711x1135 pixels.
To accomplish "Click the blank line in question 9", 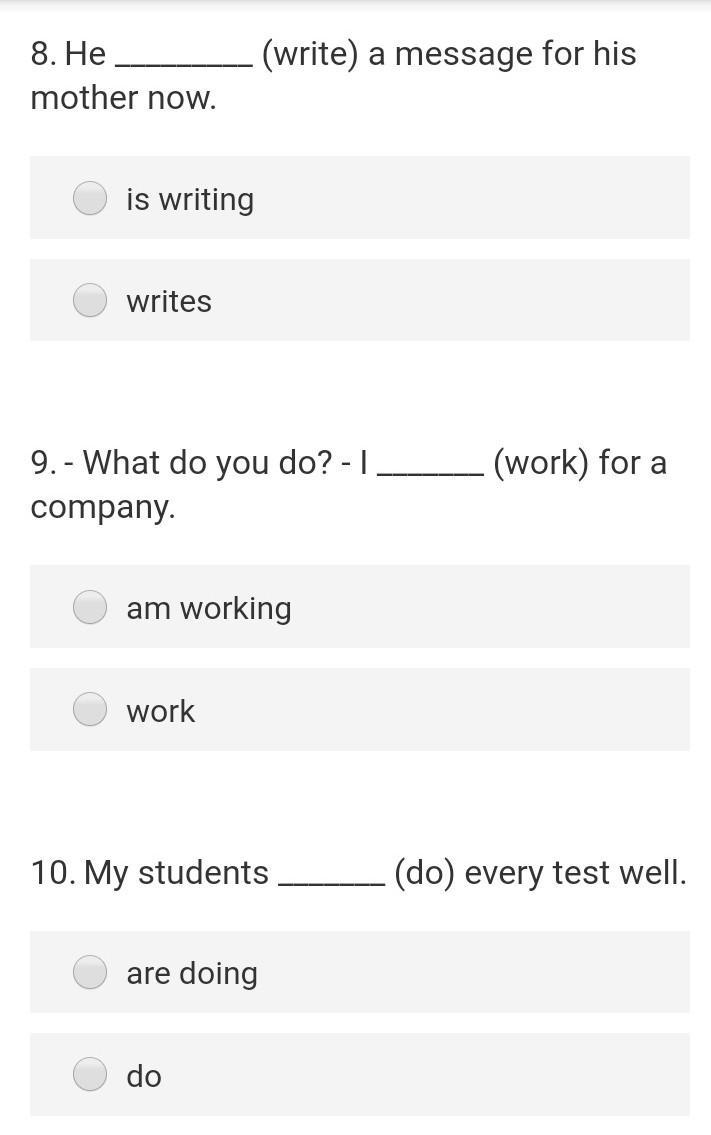I will [x=431, y=474].
